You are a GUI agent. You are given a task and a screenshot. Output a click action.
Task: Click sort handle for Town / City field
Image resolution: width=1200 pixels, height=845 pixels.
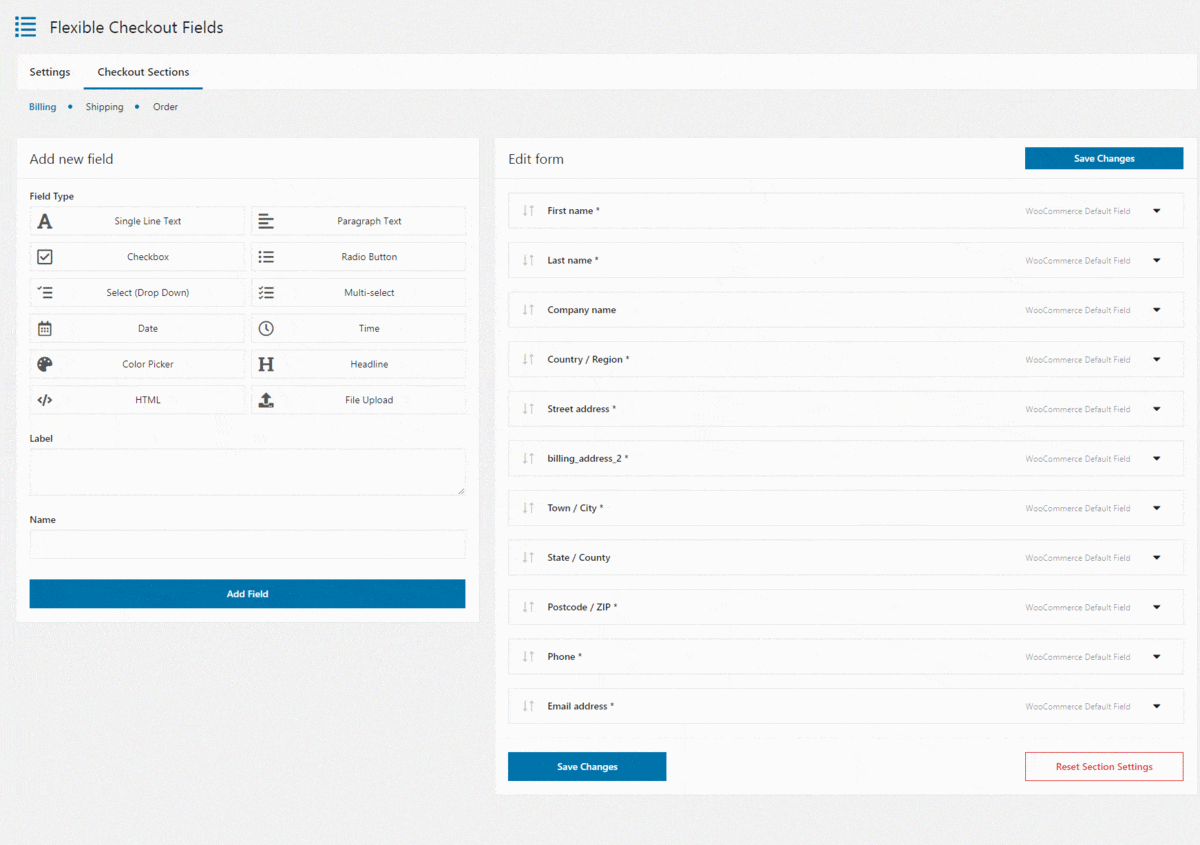(x=528, y=508)
